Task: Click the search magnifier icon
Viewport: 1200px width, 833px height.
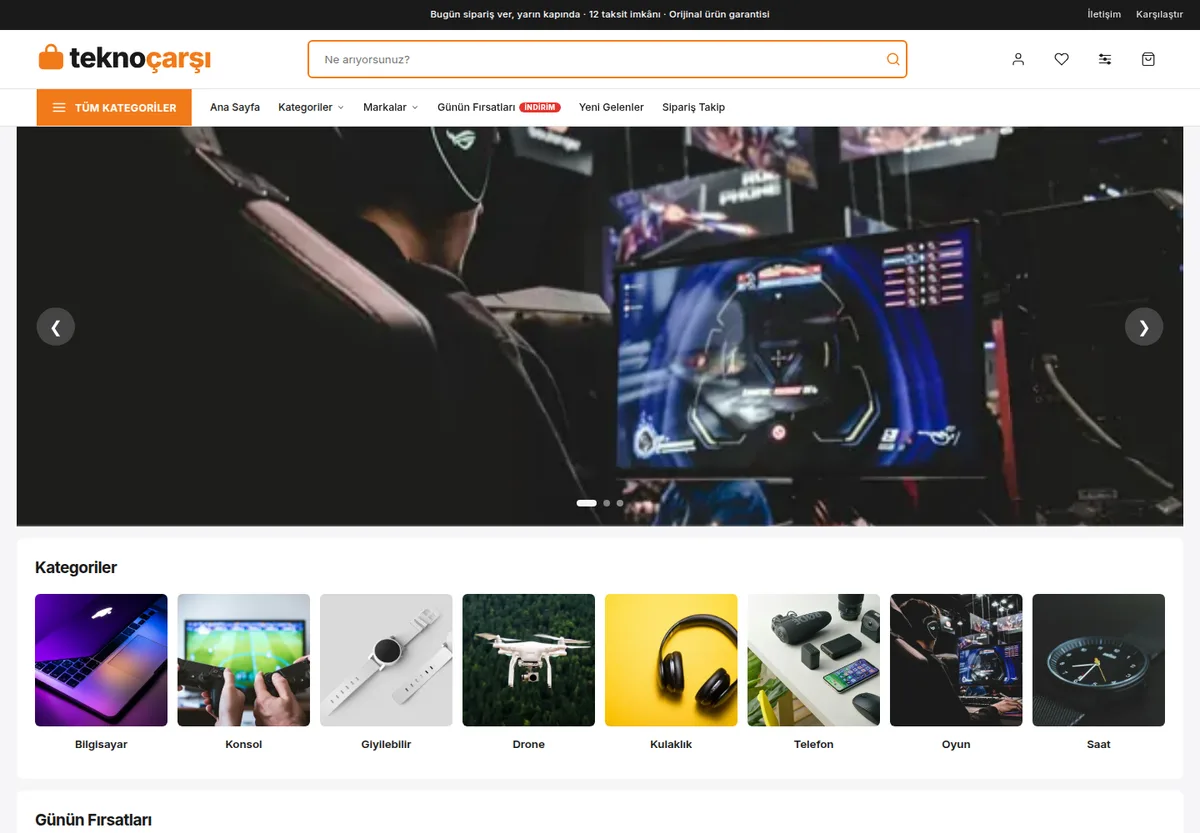Action: click(x=893, y=59)
